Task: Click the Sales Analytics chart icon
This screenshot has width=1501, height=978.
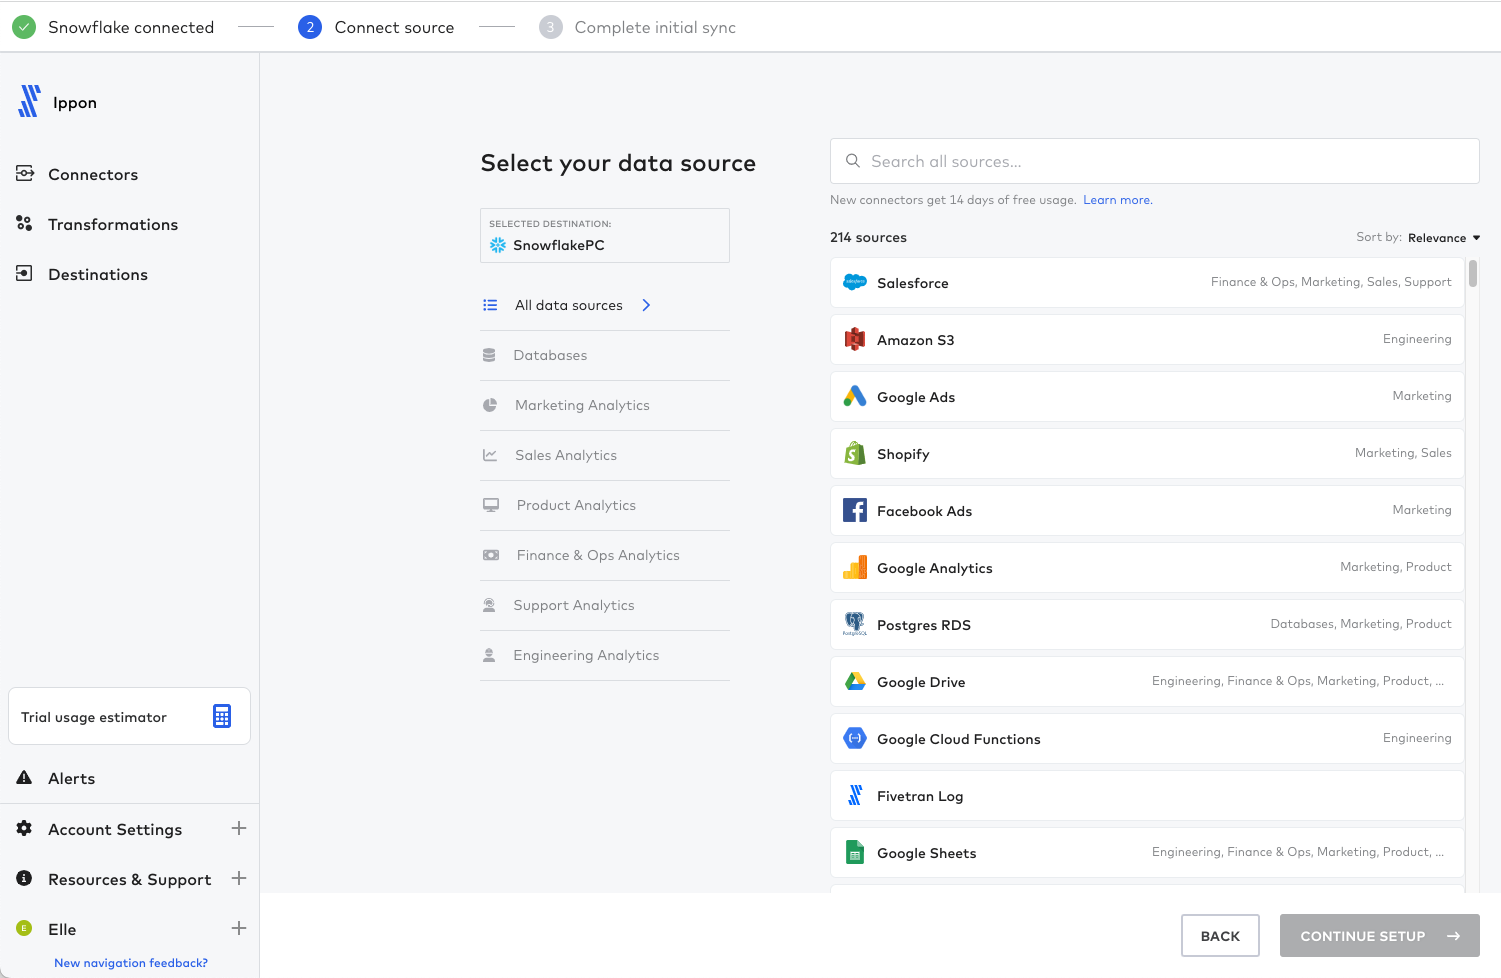Action: click(x=490, y=455)
